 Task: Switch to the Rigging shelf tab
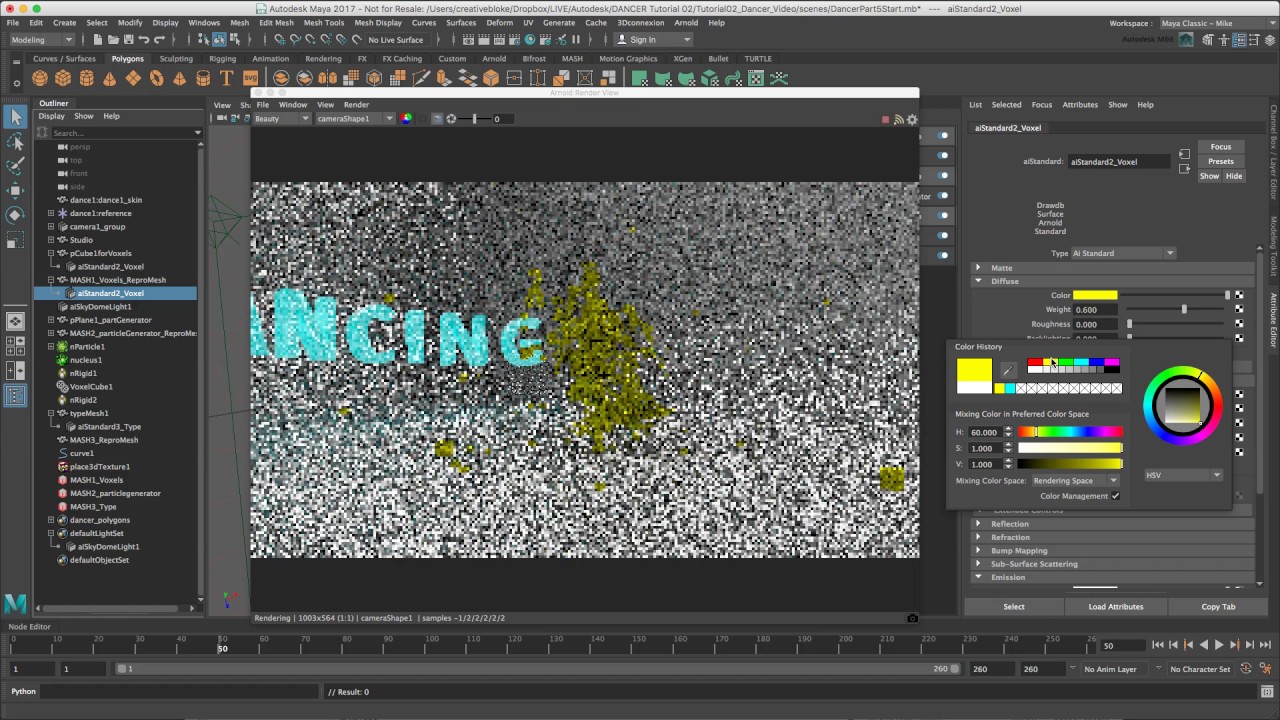(x=222, y=58)
